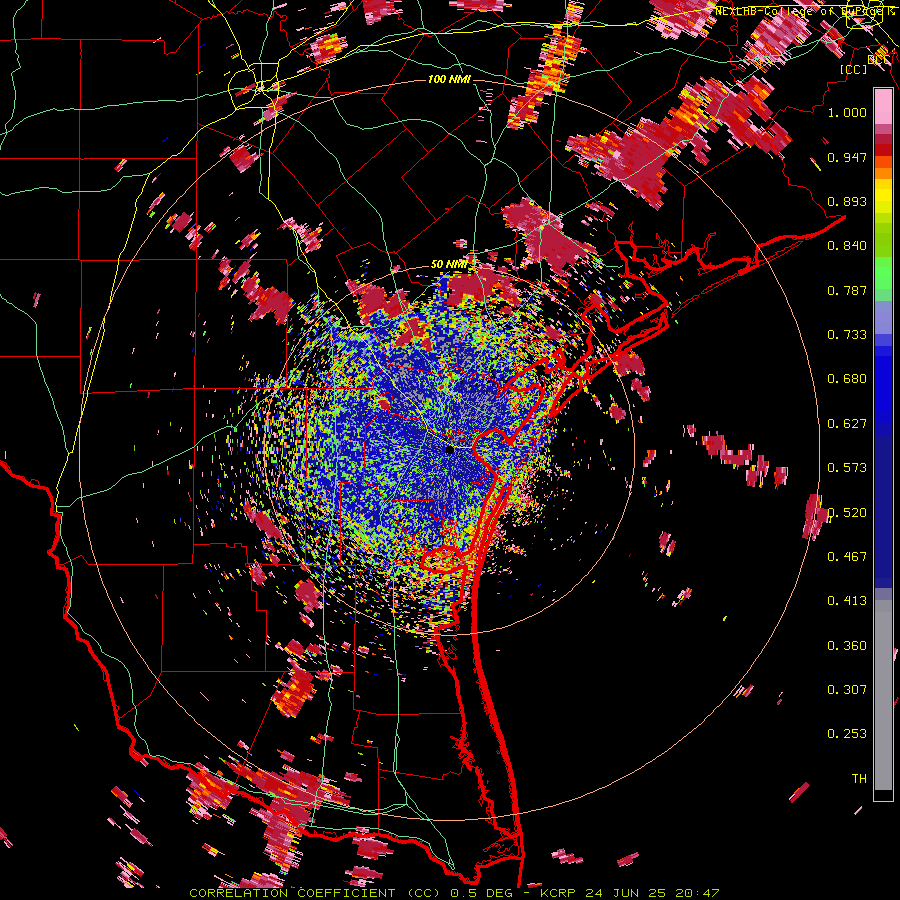Screen dimensions: 900x900
Task: Click the 0.253 scale value
Action: coord(847,734)
